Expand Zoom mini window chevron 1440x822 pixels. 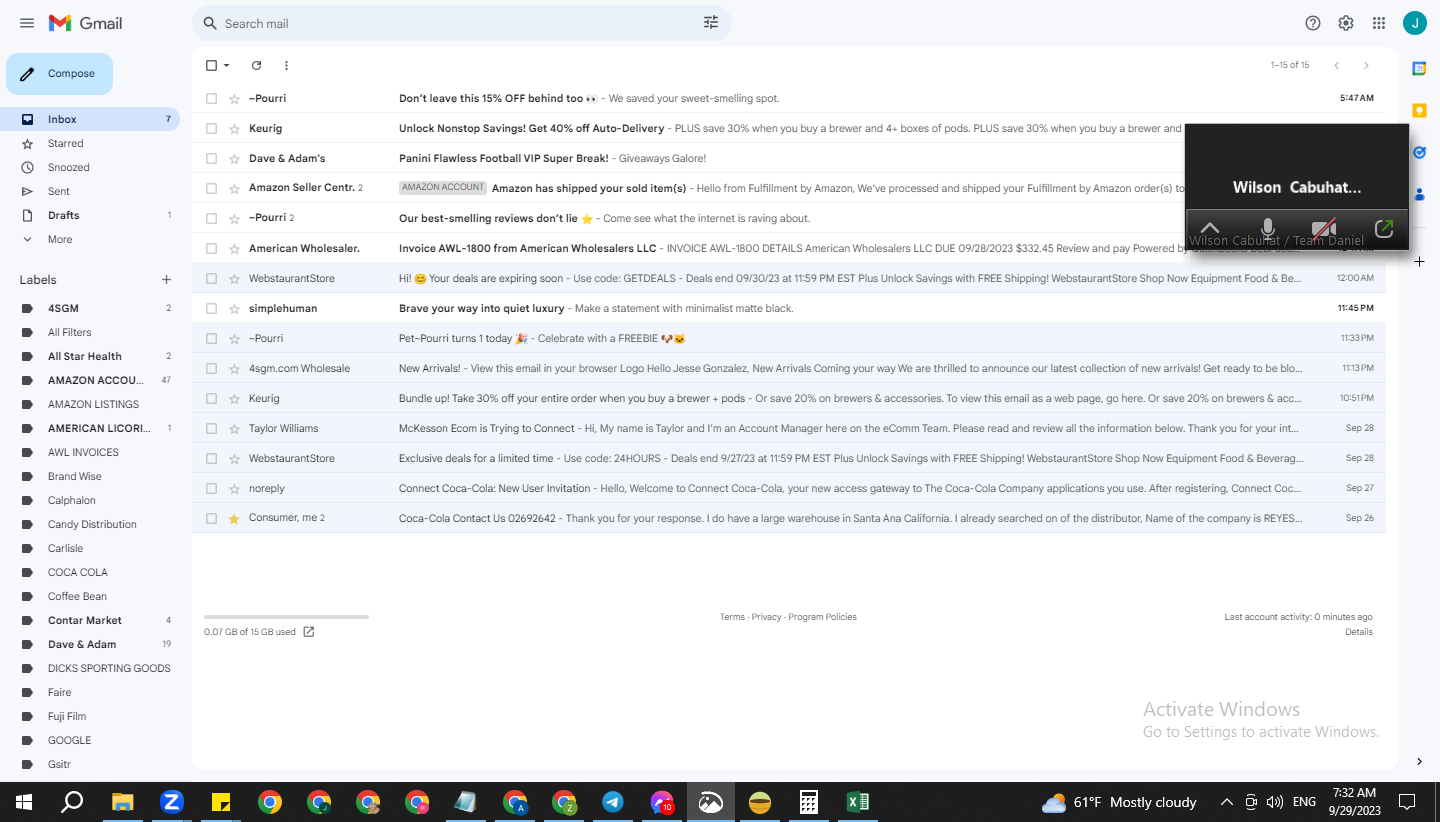pos(1210,229)
